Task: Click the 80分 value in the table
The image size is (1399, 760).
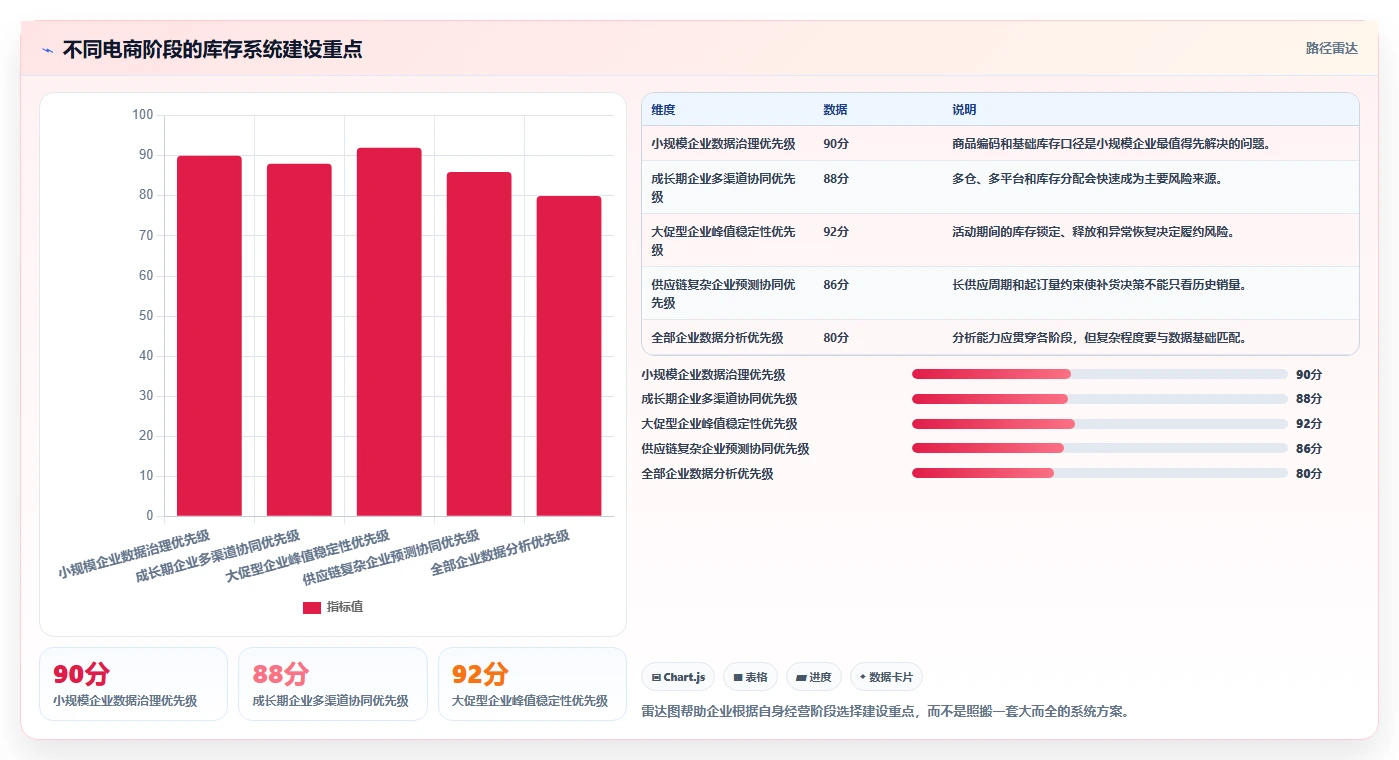Action: [x=836, y=338]
